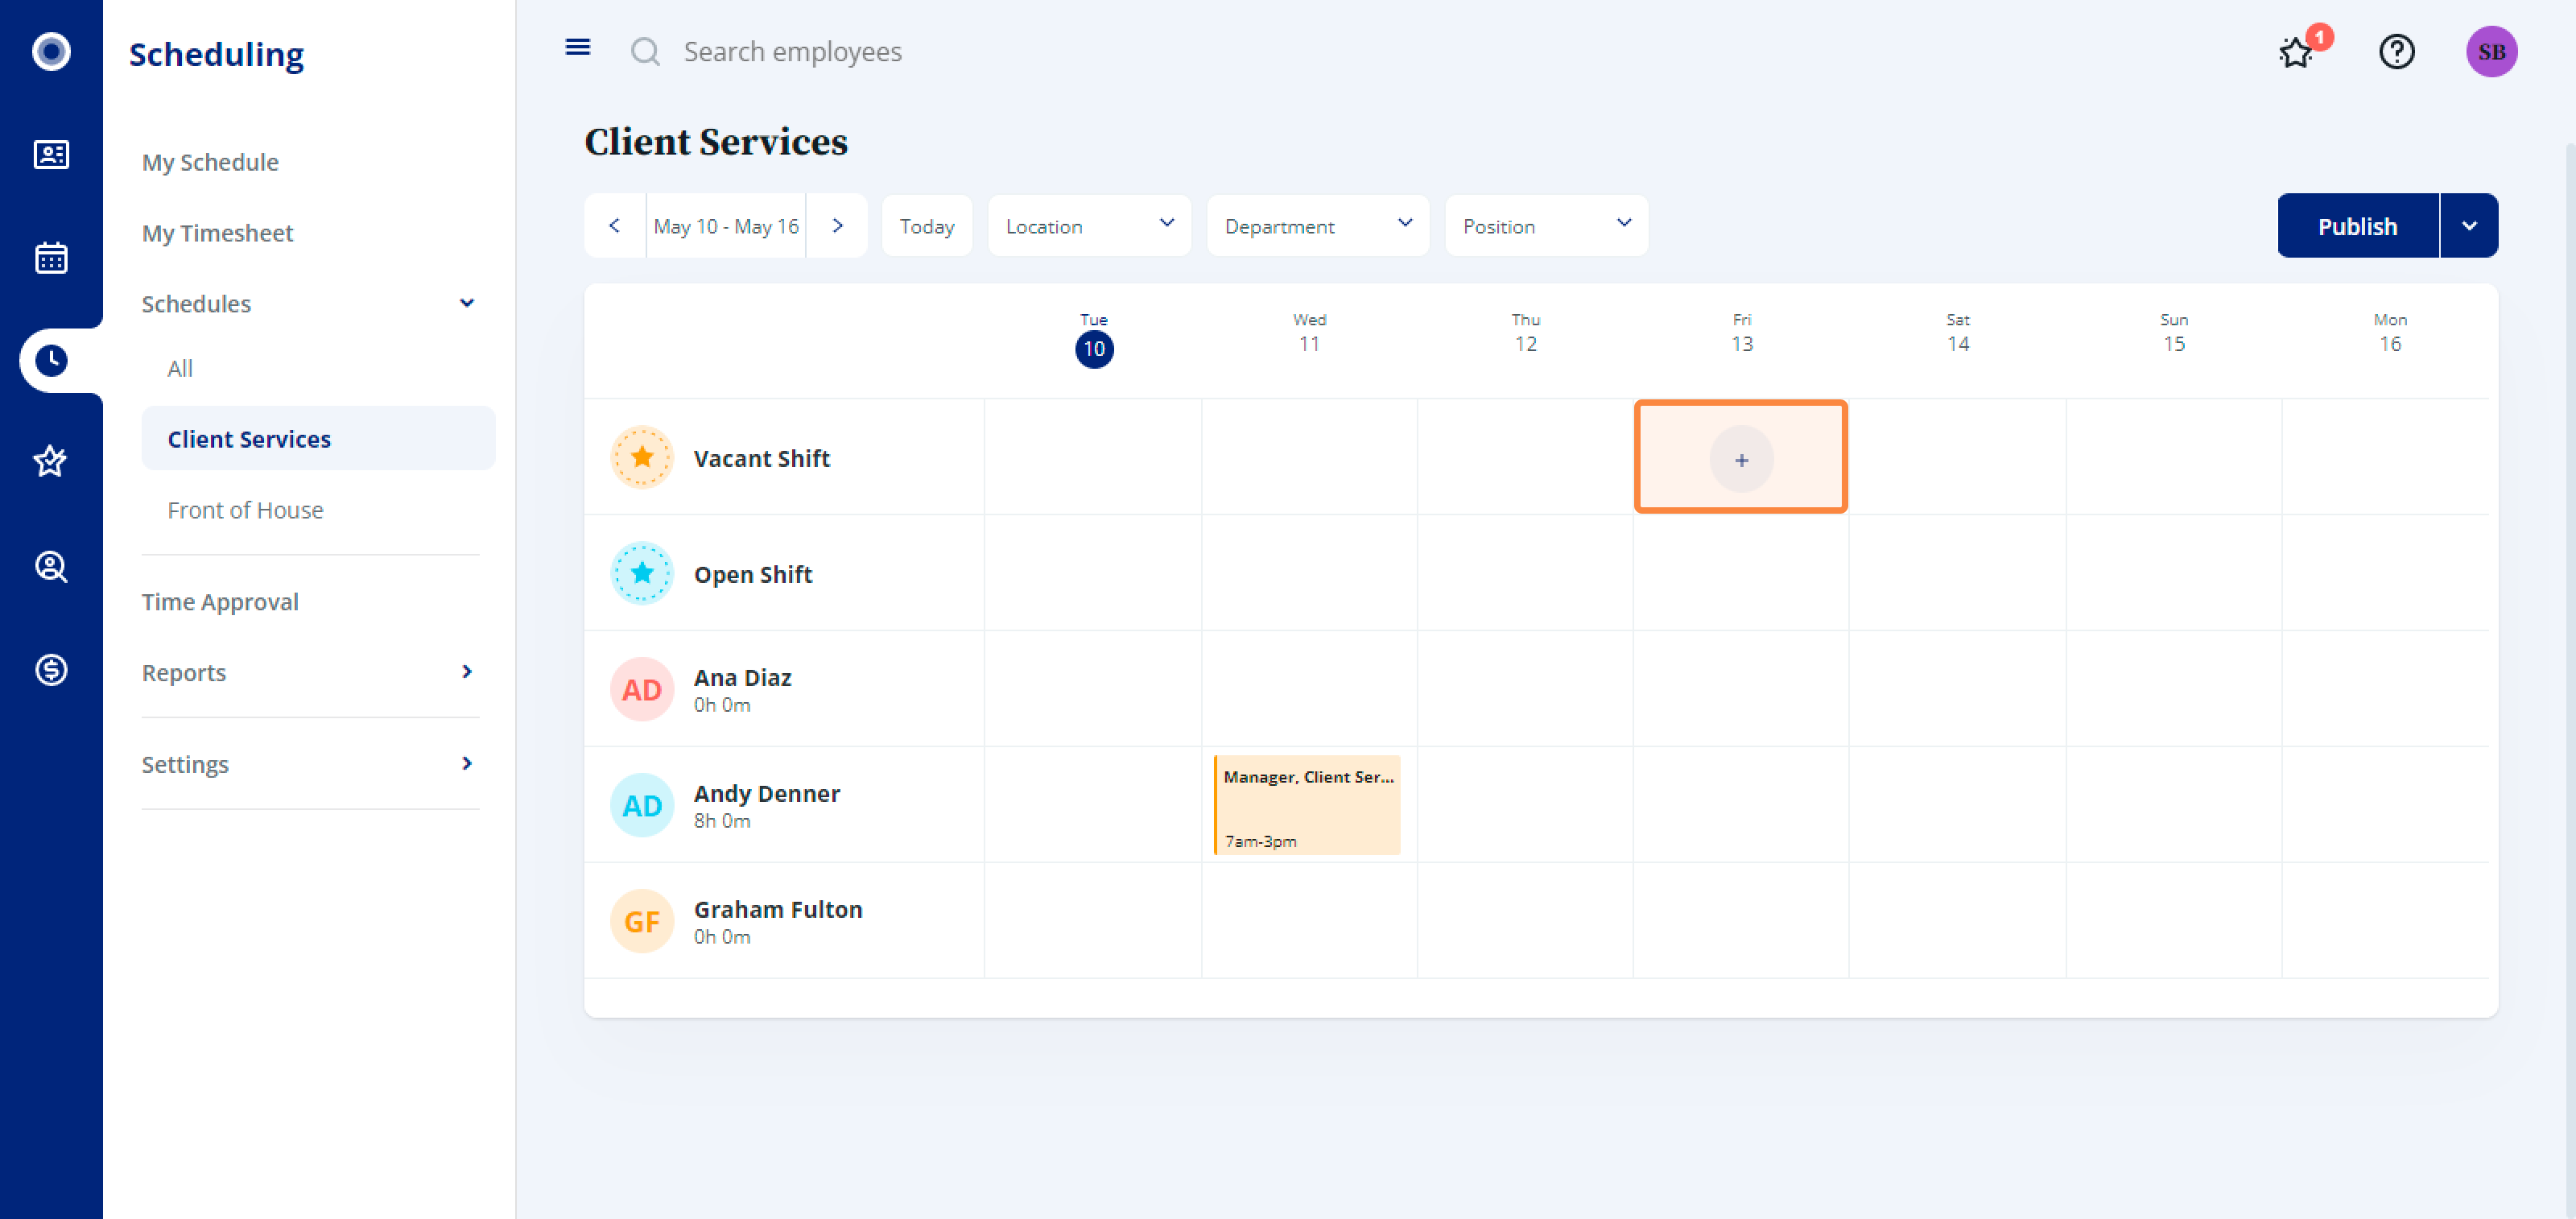Click the Publish button

click(2357, 226)
